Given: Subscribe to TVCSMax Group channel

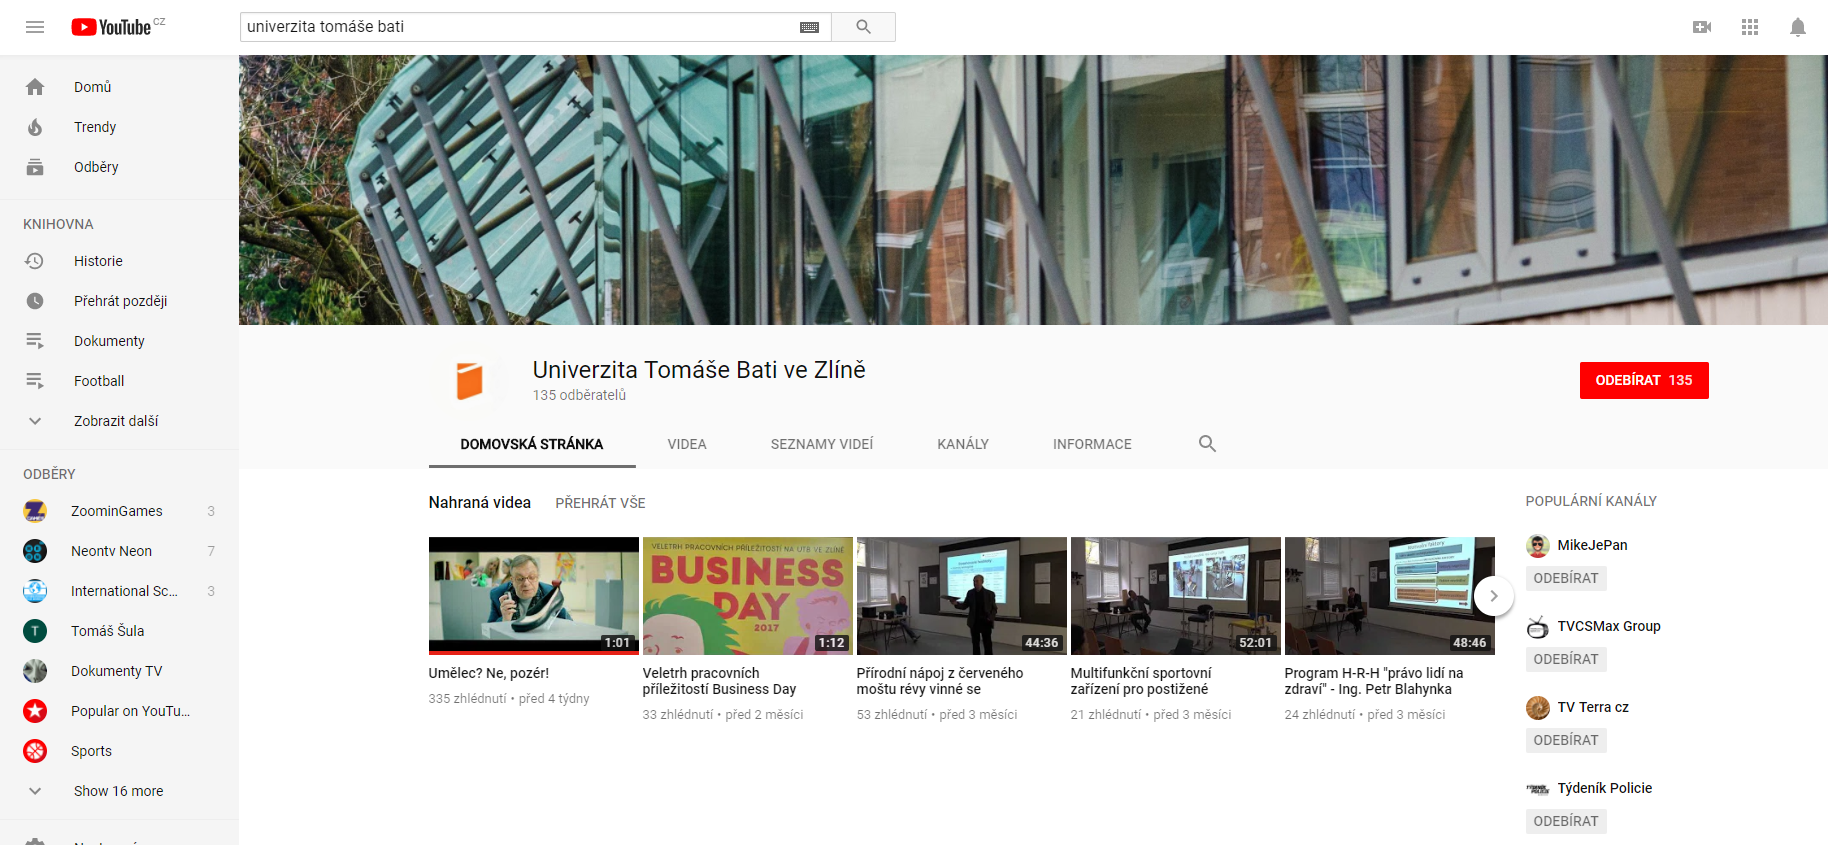Looking at the screenshot, I should pyautogui.click(x=1566, y=659).
